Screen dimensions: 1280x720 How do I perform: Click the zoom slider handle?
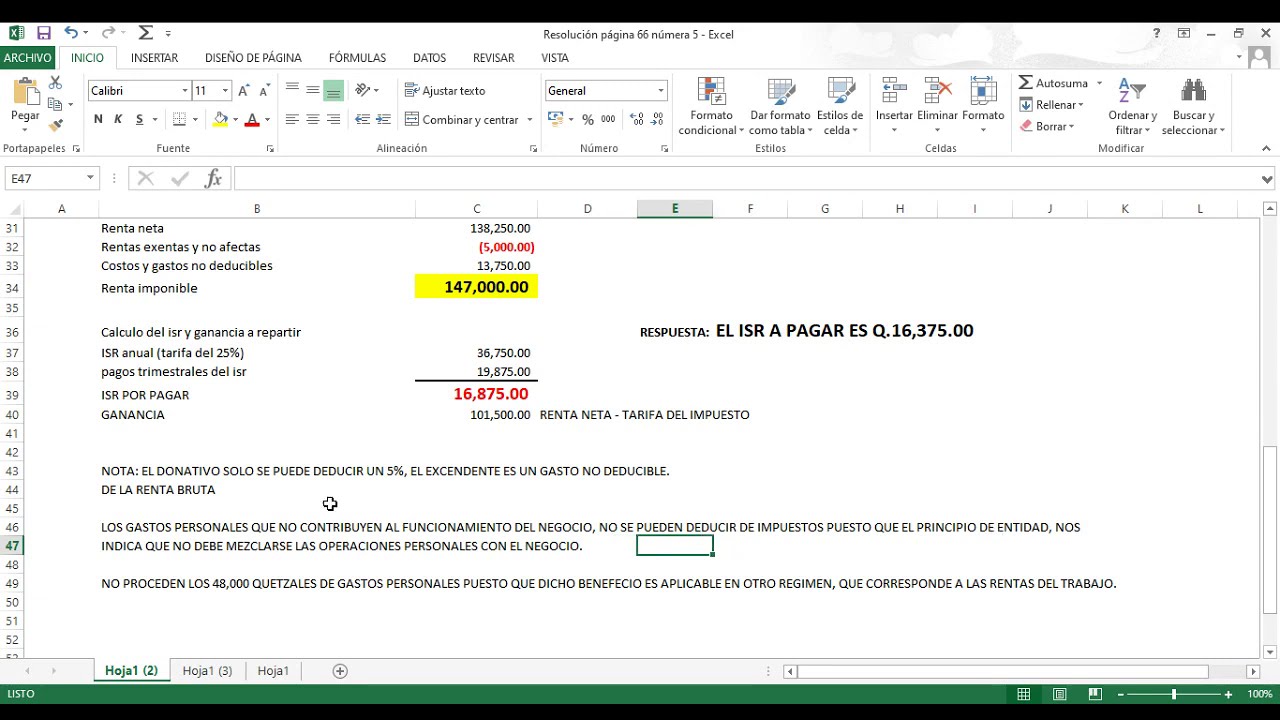(1174, 694)
